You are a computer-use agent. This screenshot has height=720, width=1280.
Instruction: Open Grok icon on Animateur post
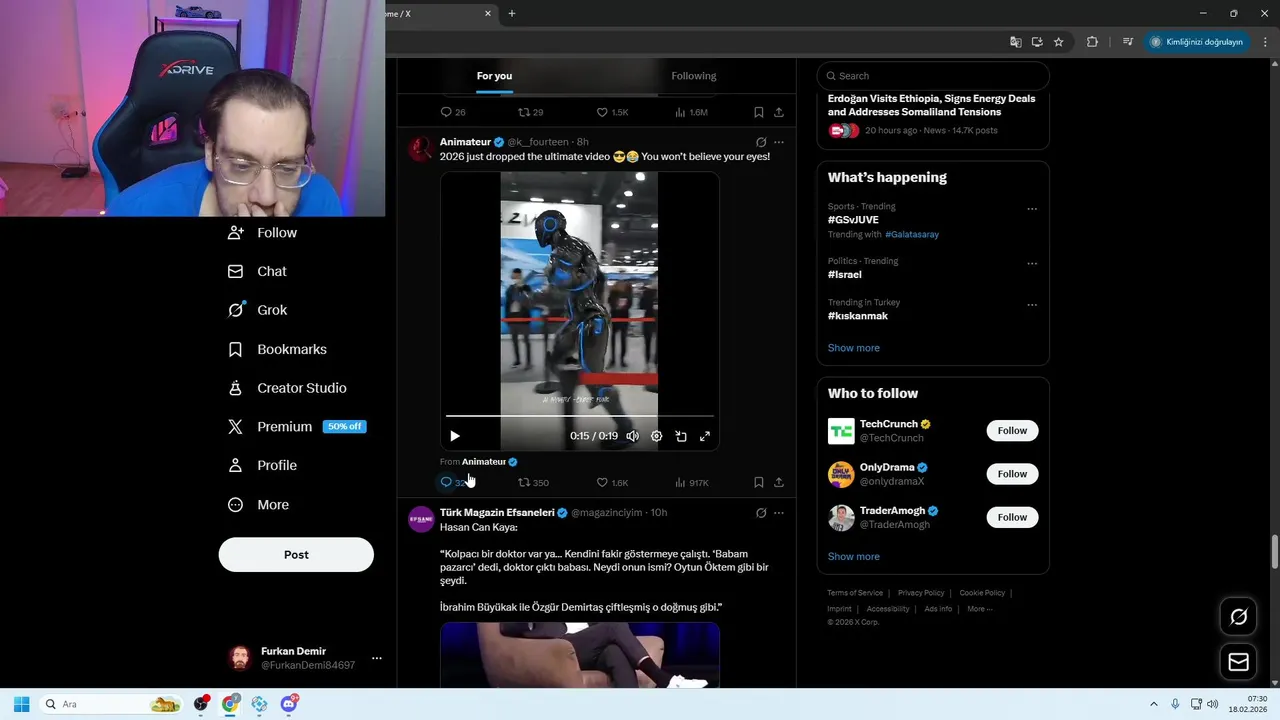[x=761, y=142]
